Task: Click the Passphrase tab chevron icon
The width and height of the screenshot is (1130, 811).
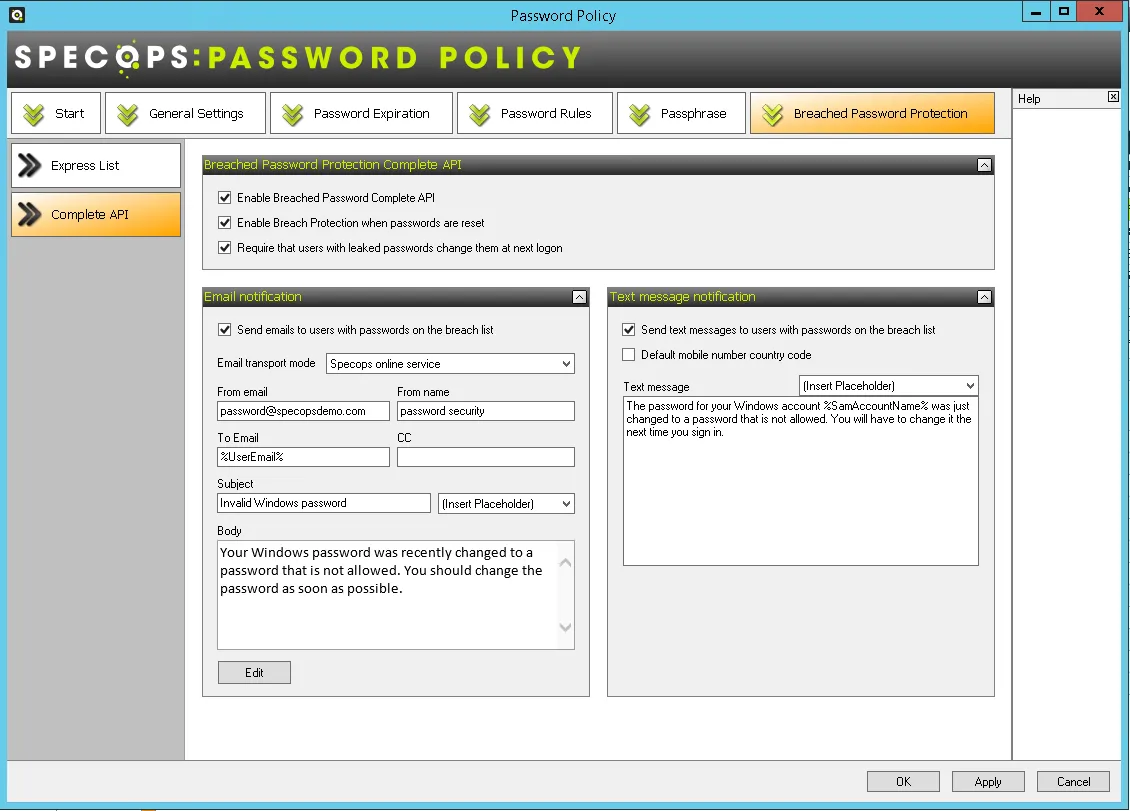Action: click(x=639, y=114)
